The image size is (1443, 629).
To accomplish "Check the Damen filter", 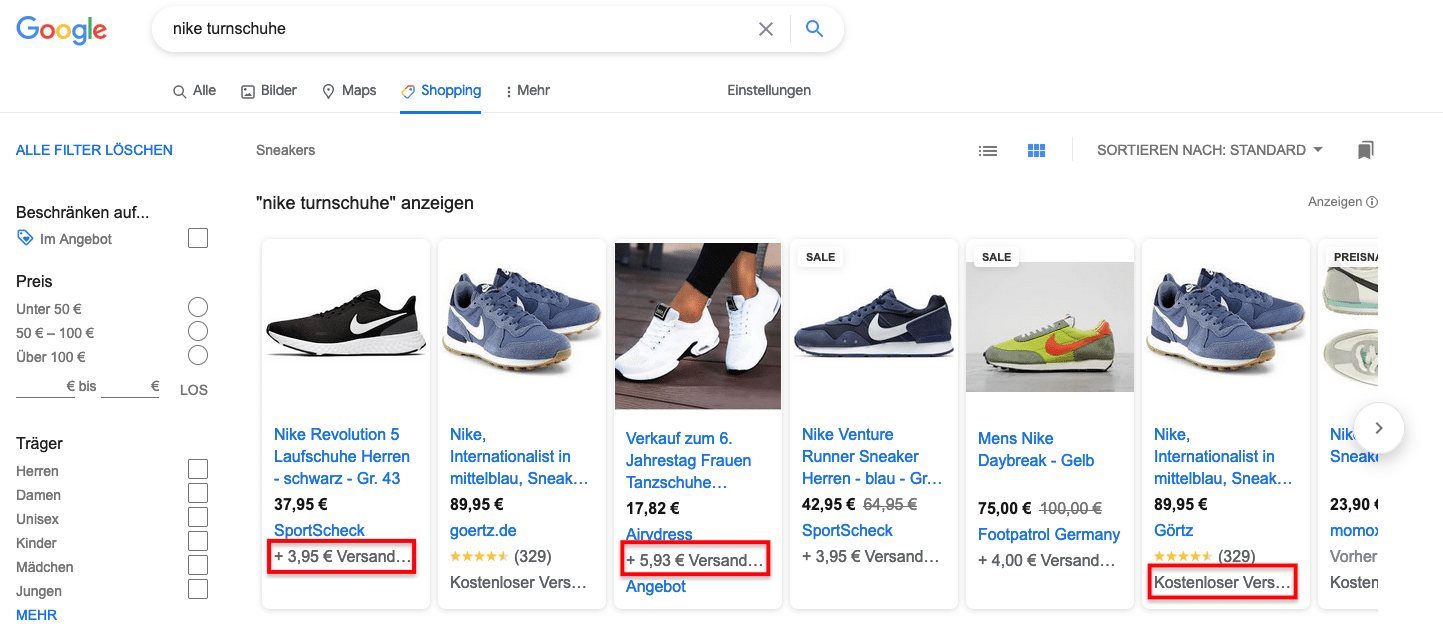I will click(198, 493).
